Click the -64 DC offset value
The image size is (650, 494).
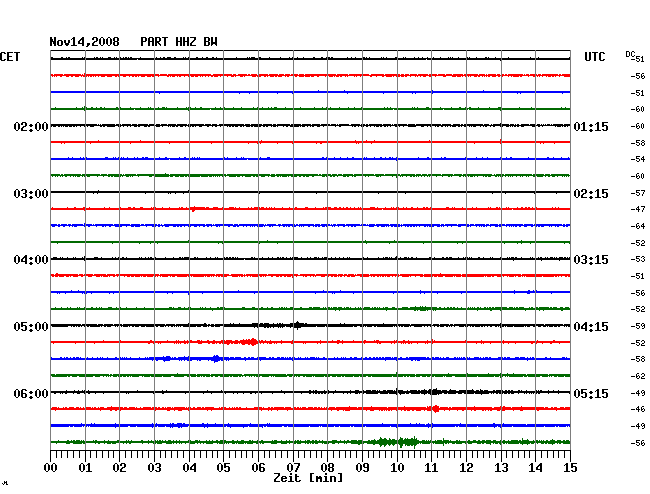coord(638,226)
